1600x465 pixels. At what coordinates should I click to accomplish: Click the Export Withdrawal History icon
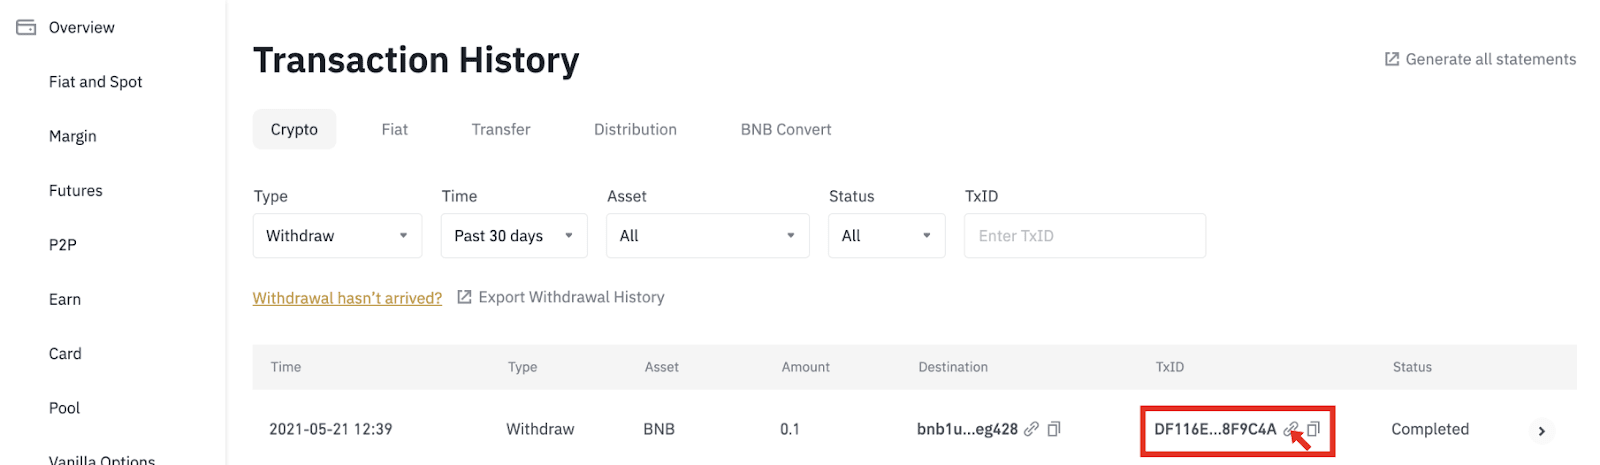[x=464, y=297]
